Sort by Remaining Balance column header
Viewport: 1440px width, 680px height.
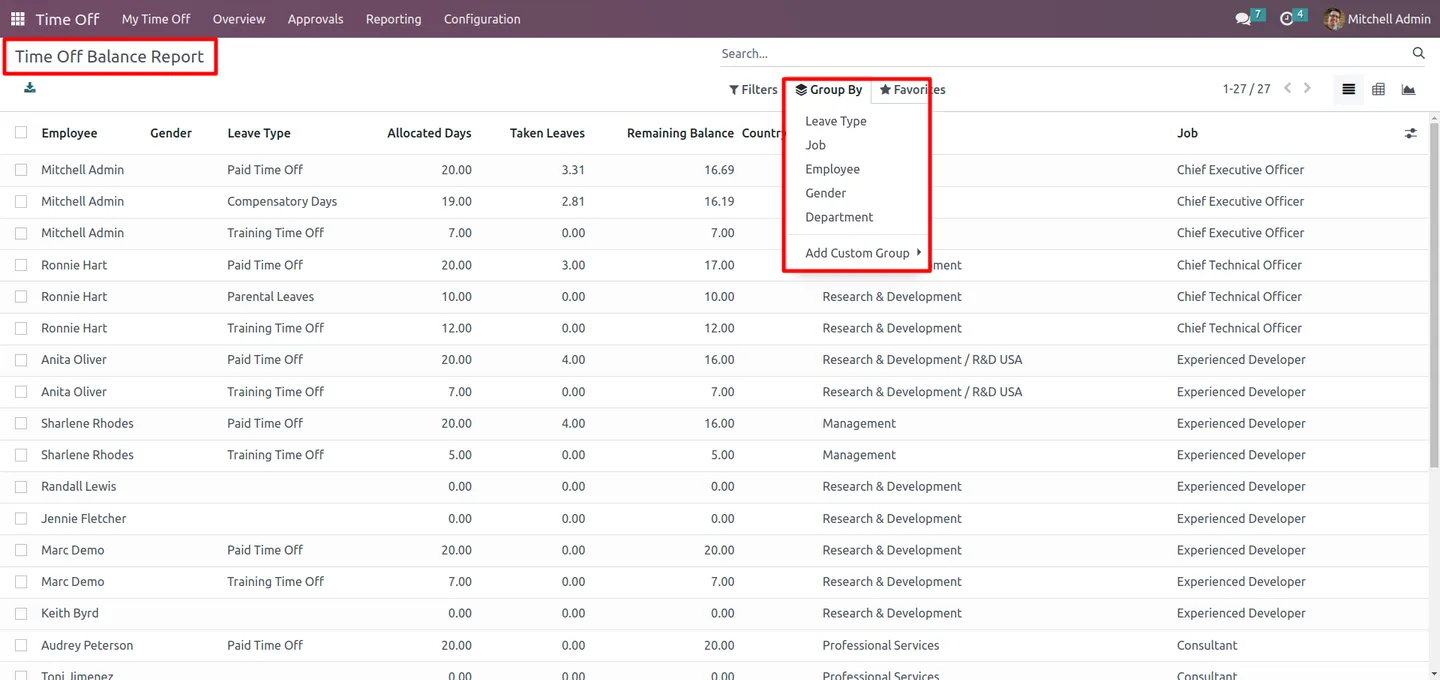coord(680,133)
